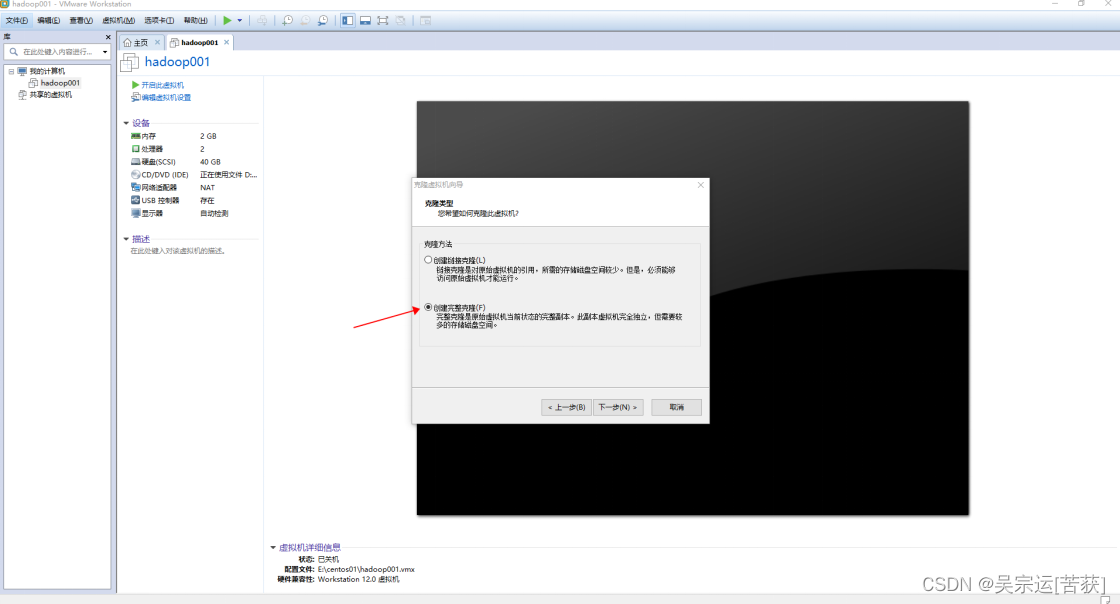
Task: Click the 已关机 status text
Action: click(328, 560)
